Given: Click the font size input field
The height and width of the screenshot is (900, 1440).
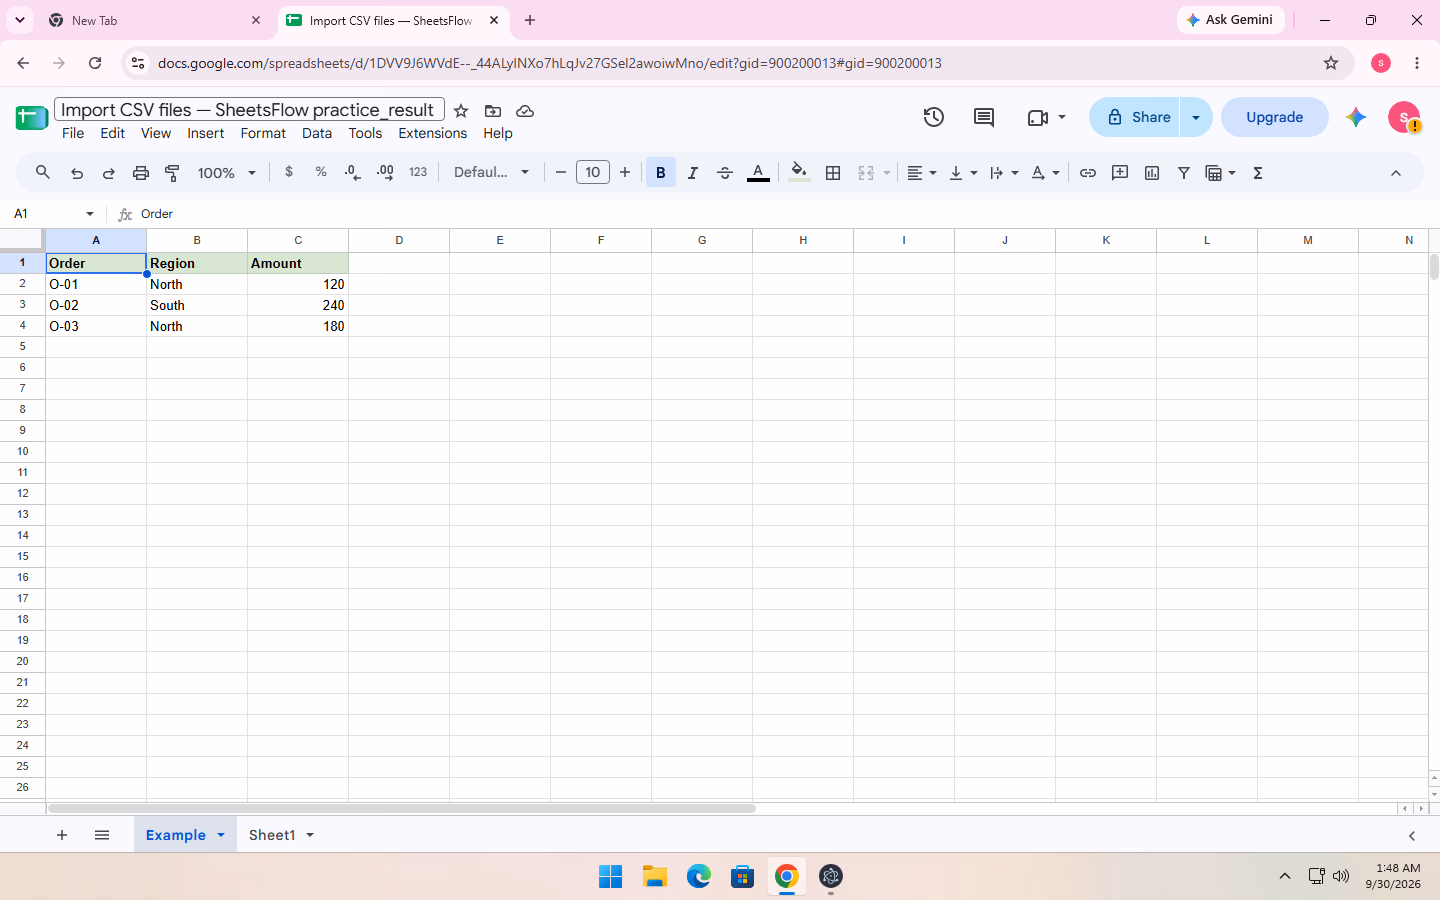Looking at the screenshot, I should click(593, 172).
